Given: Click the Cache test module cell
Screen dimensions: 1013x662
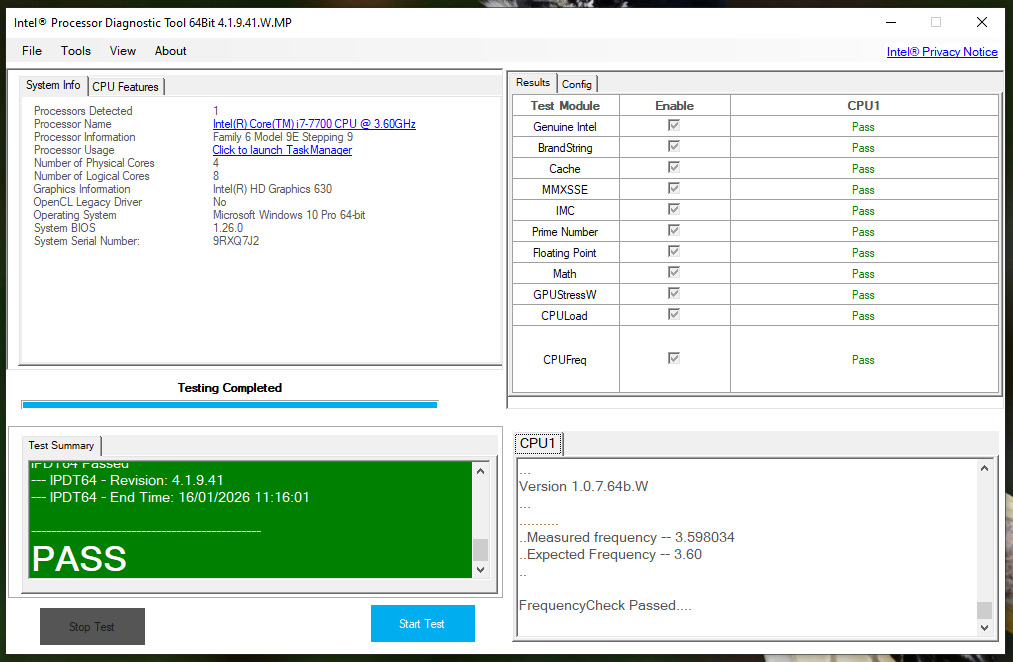Looking at the screenshot, I should click(565, 169).
